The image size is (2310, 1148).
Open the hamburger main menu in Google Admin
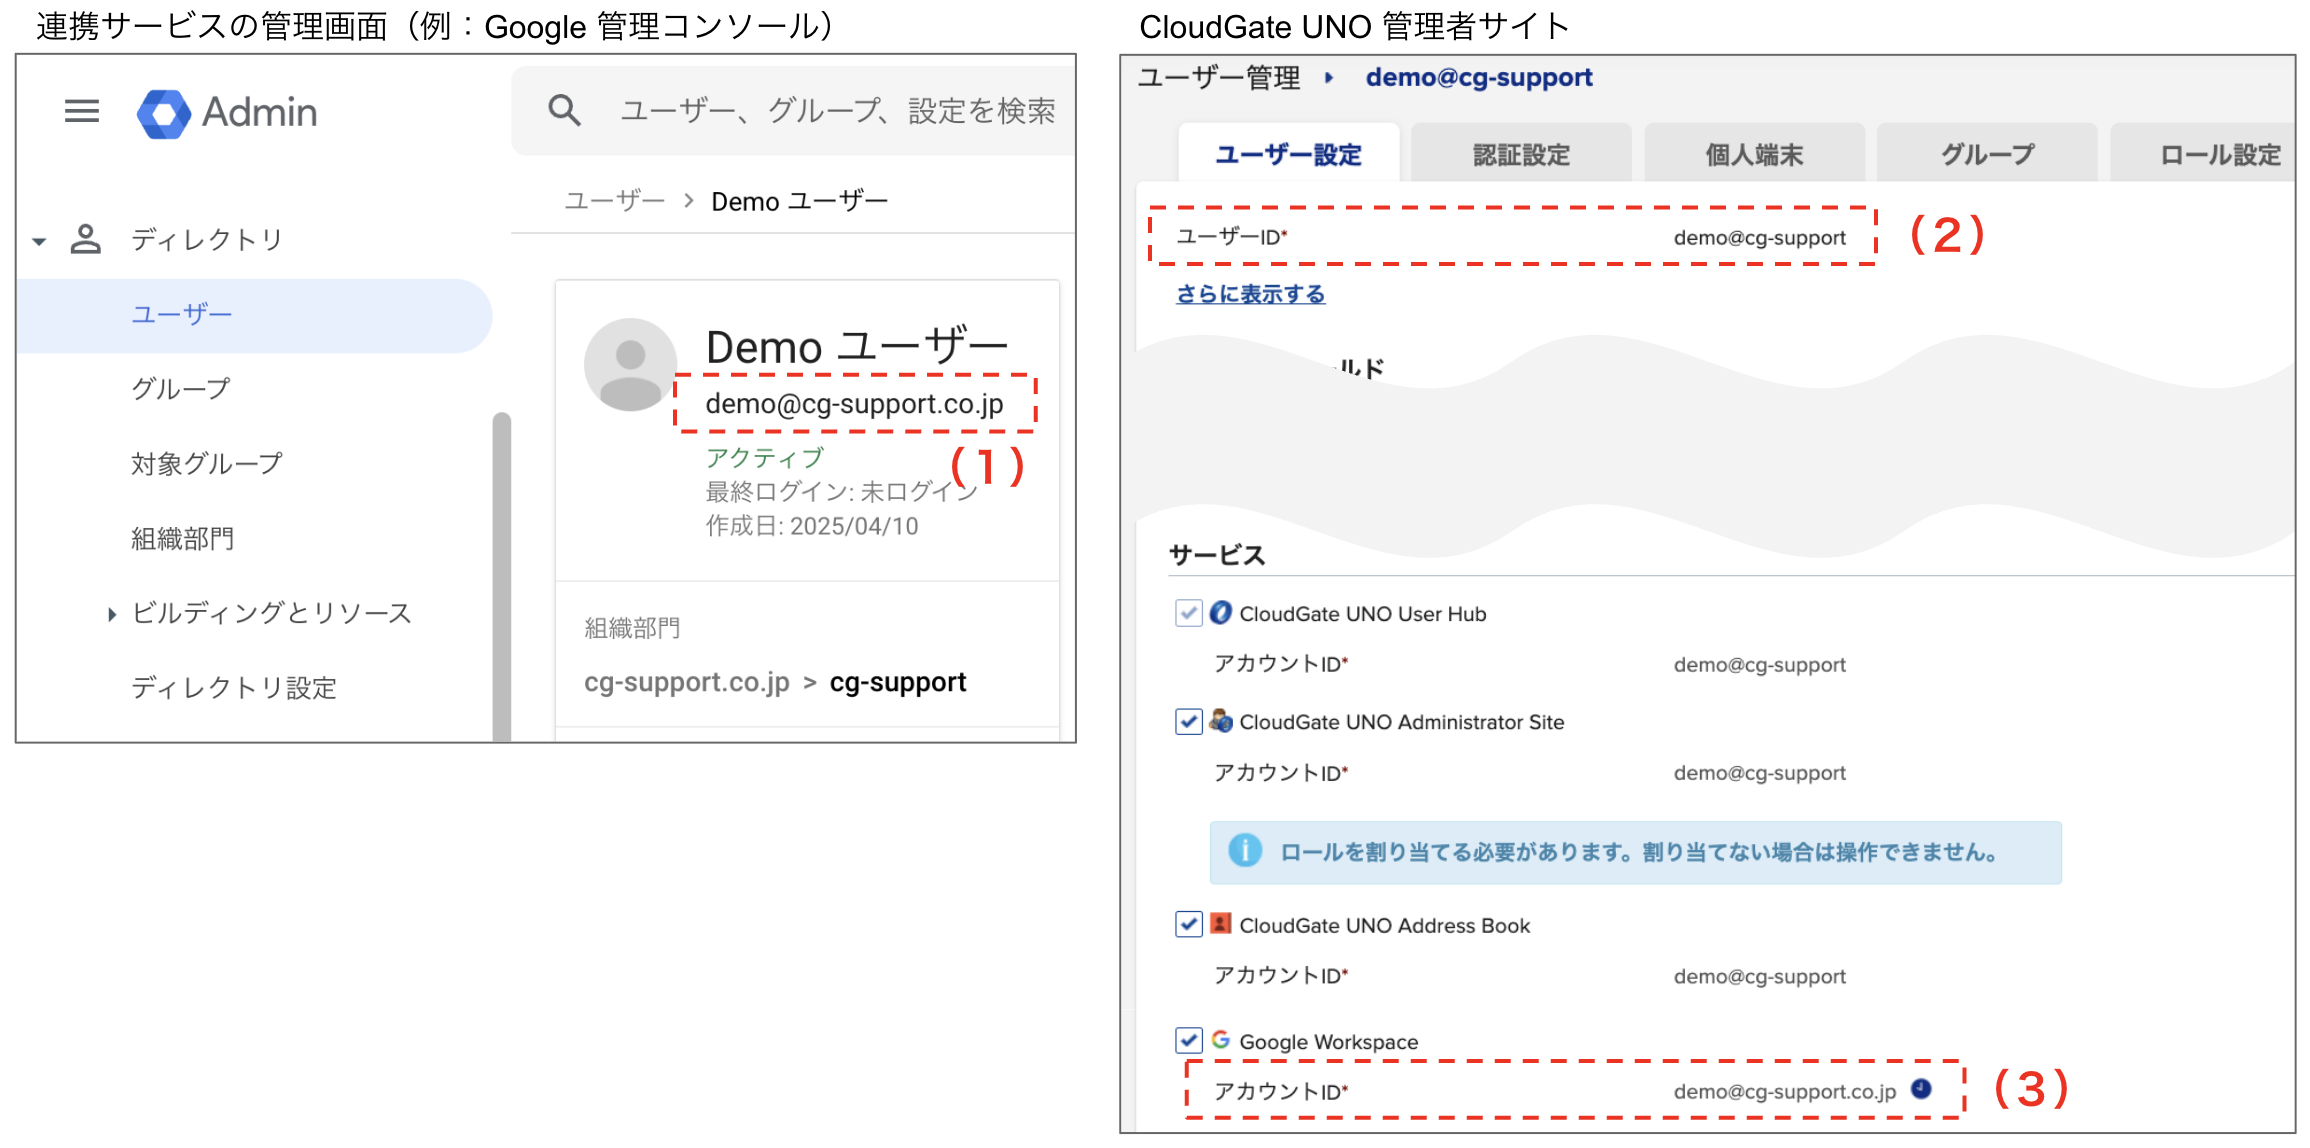[x=82, y=111]
